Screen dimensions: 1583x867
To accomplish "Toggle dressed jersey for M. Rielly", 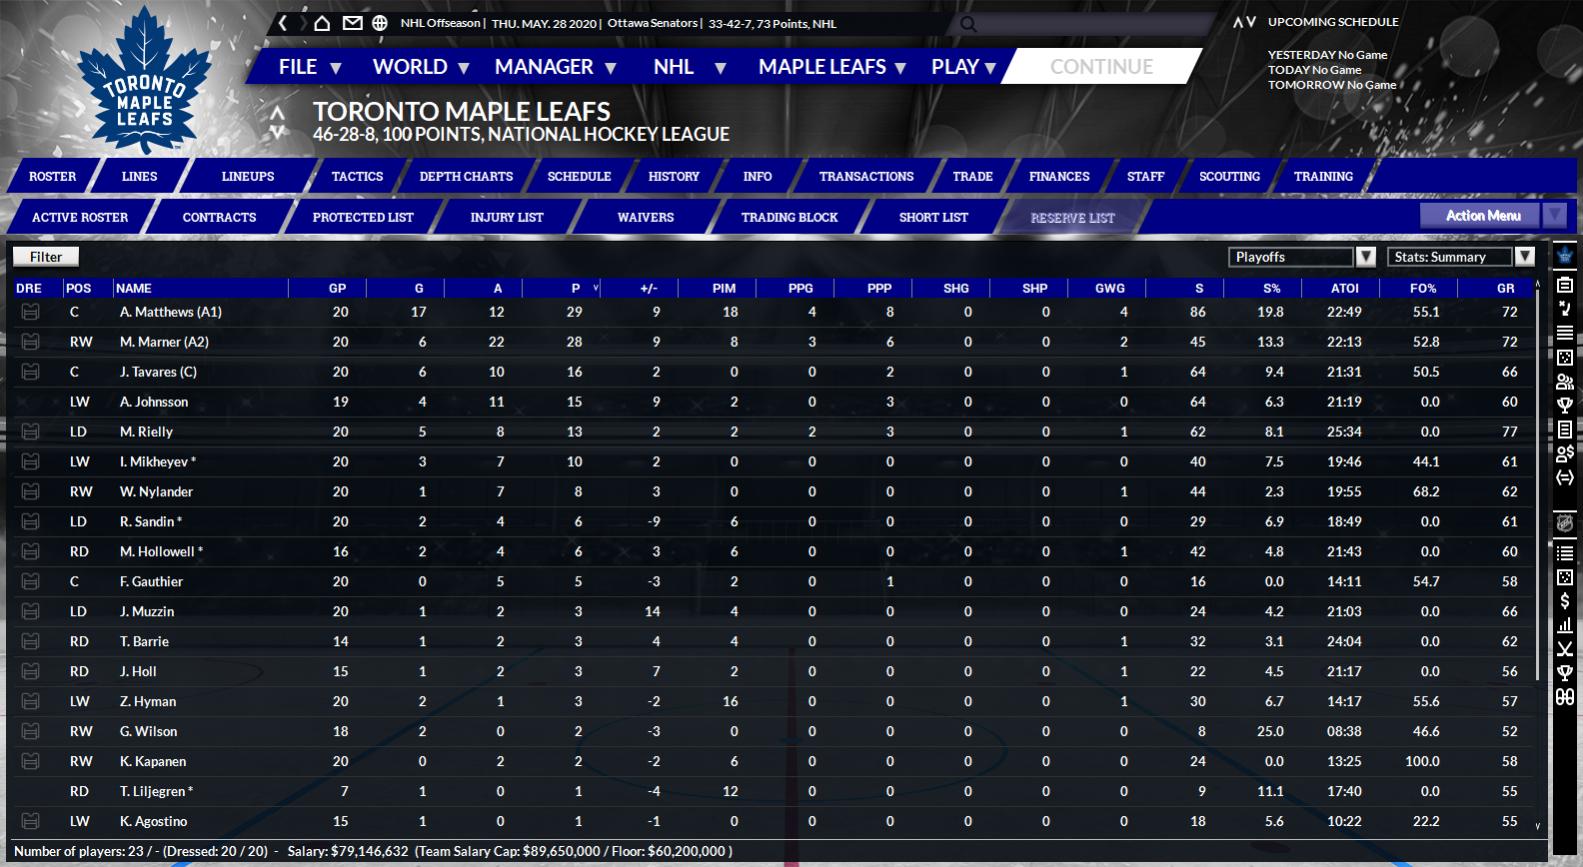I will click(30, 432).
